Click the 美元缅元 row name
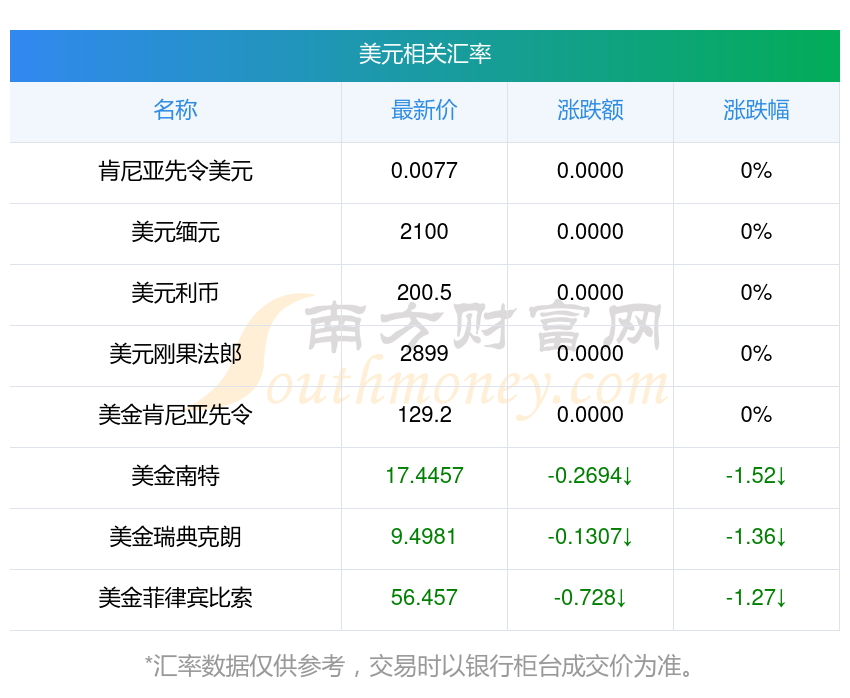This screenshot has width=850, height=698. pos(175,232)
